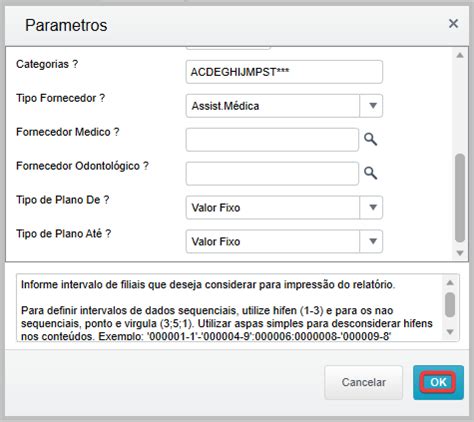This screenshot has width=474, height=422.
Task: Click the partially hidden field above Categorias
Action: pyautogui.click(x=228, y=48)
